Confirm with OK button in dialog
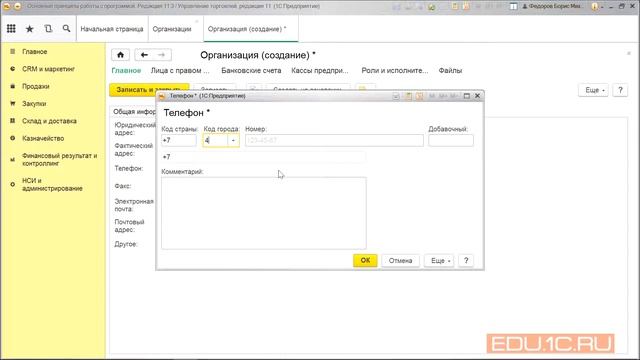Image resolution: width=640 pixels, height=360 pixels. (x=365, y=260)
